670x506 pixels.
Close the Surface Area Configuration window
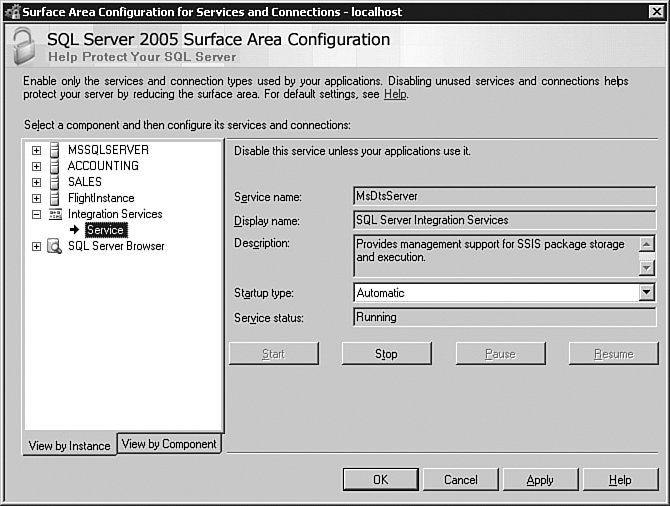click(x=656, y=12)
